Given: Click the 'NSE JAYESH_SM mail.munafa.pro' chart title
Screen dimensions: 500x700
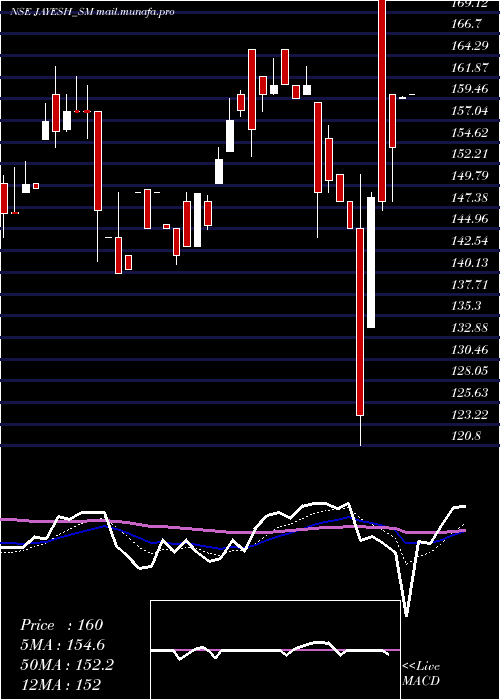Looking at the screenshot, I should 92,12.
